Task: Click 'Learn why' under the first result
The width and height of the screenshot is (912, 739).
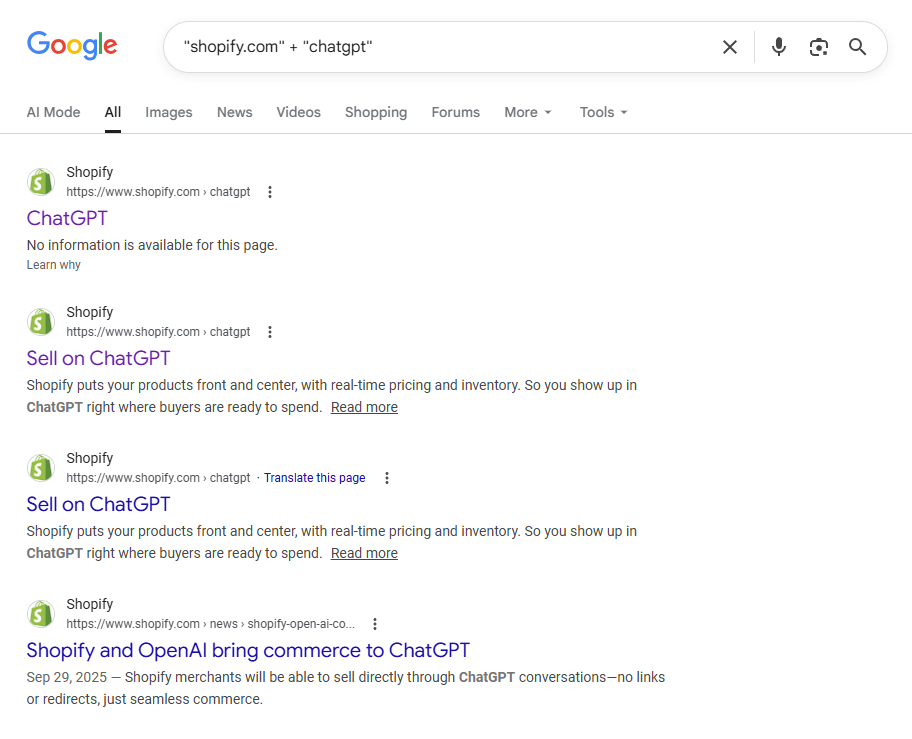Action: point(53,264)
